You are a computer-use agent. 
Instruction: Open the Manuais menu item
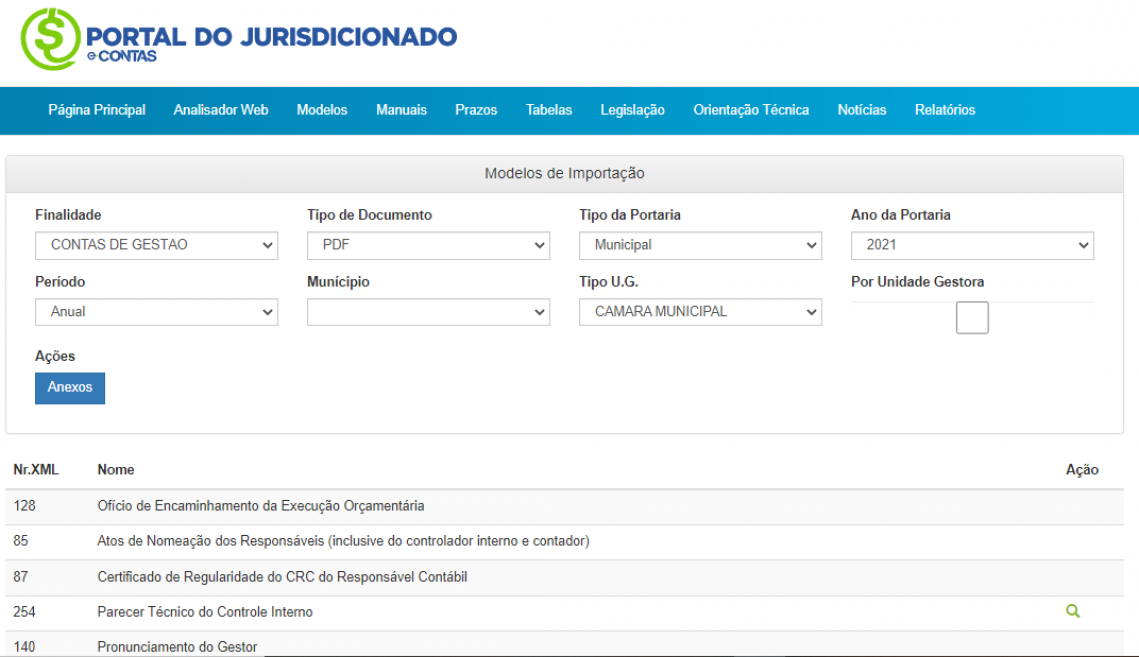401,110
